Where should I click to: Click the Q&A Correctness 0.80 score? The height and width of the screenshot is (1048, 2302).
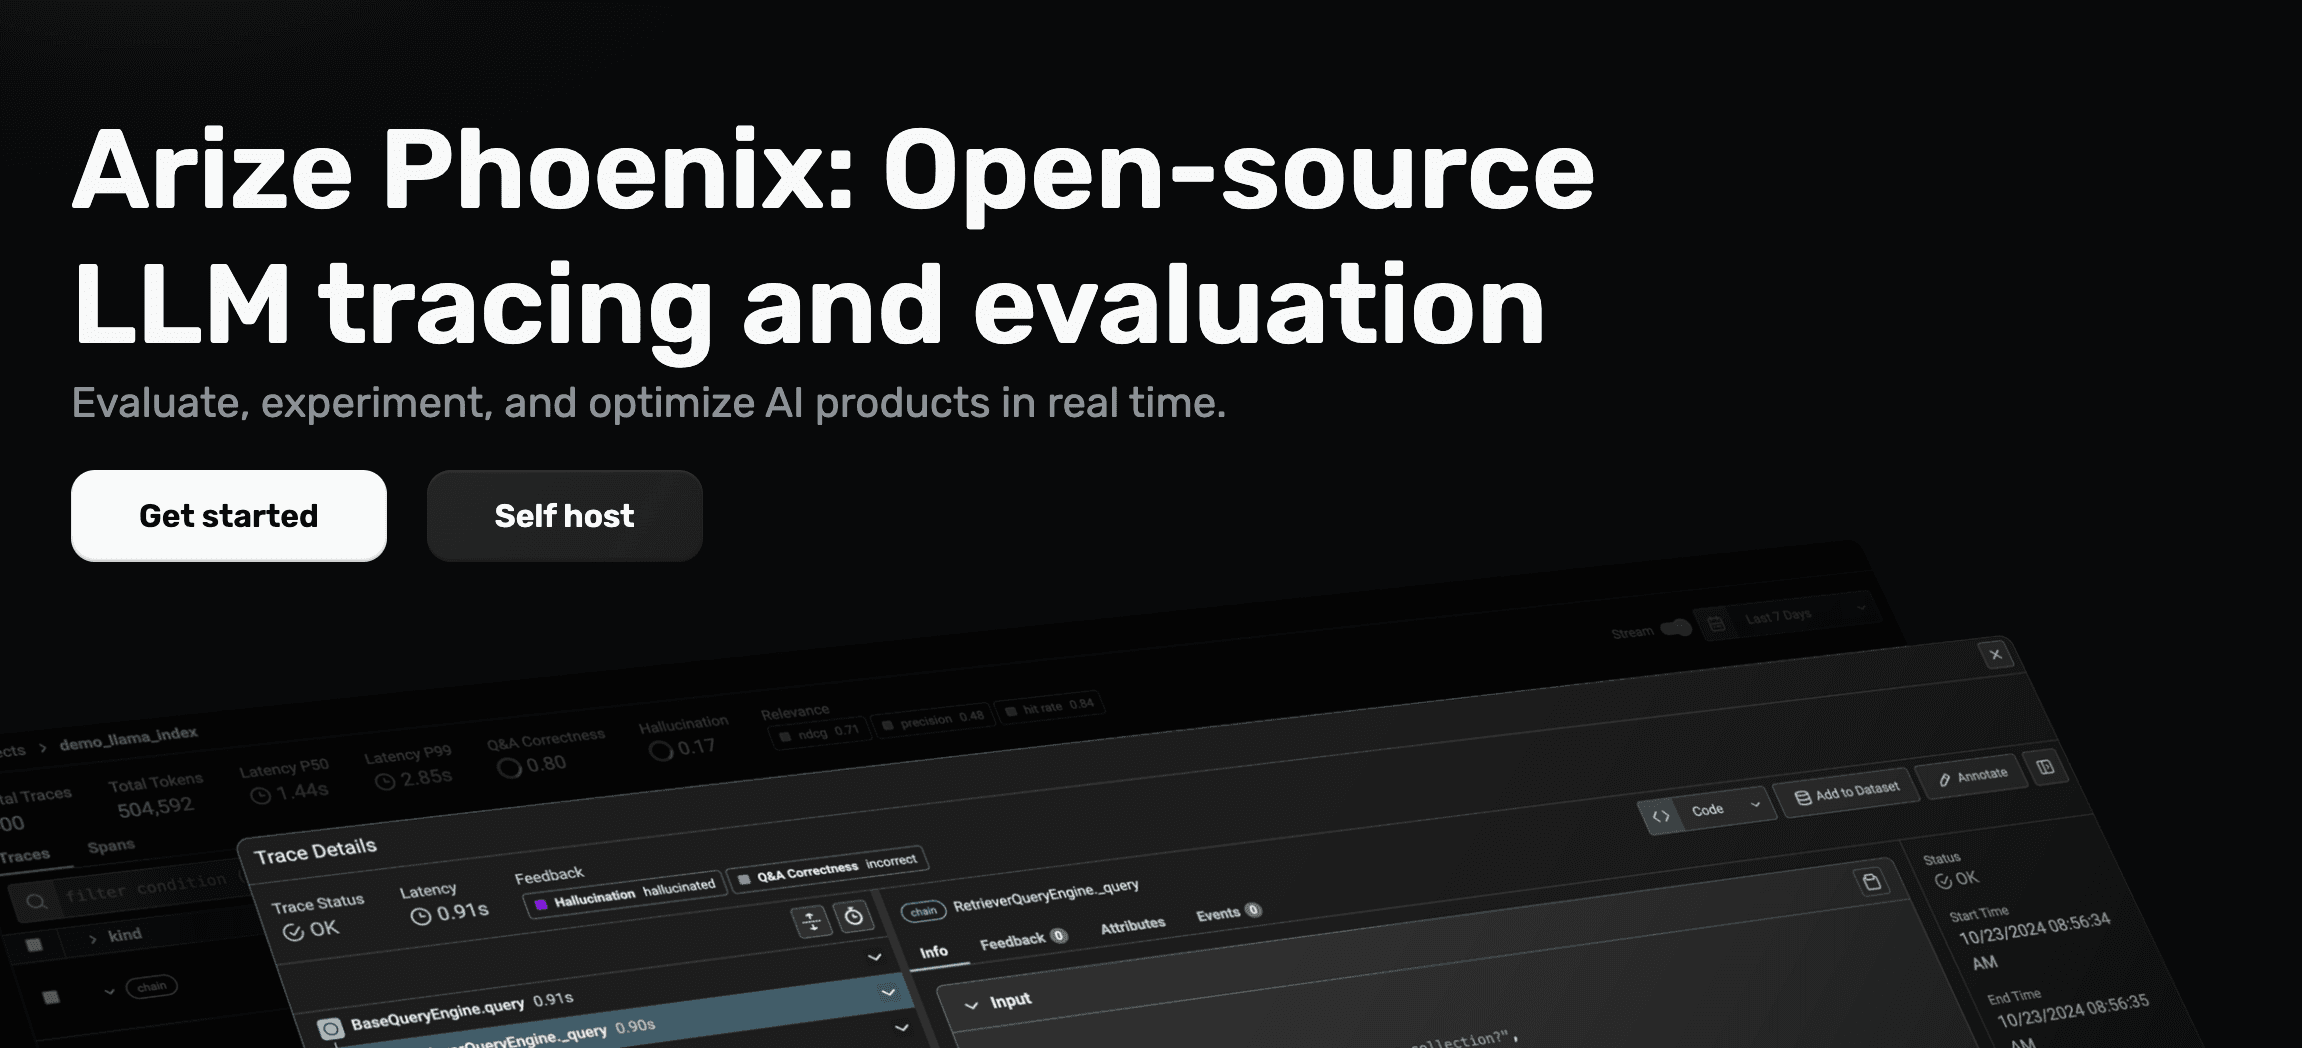point(532,766)
